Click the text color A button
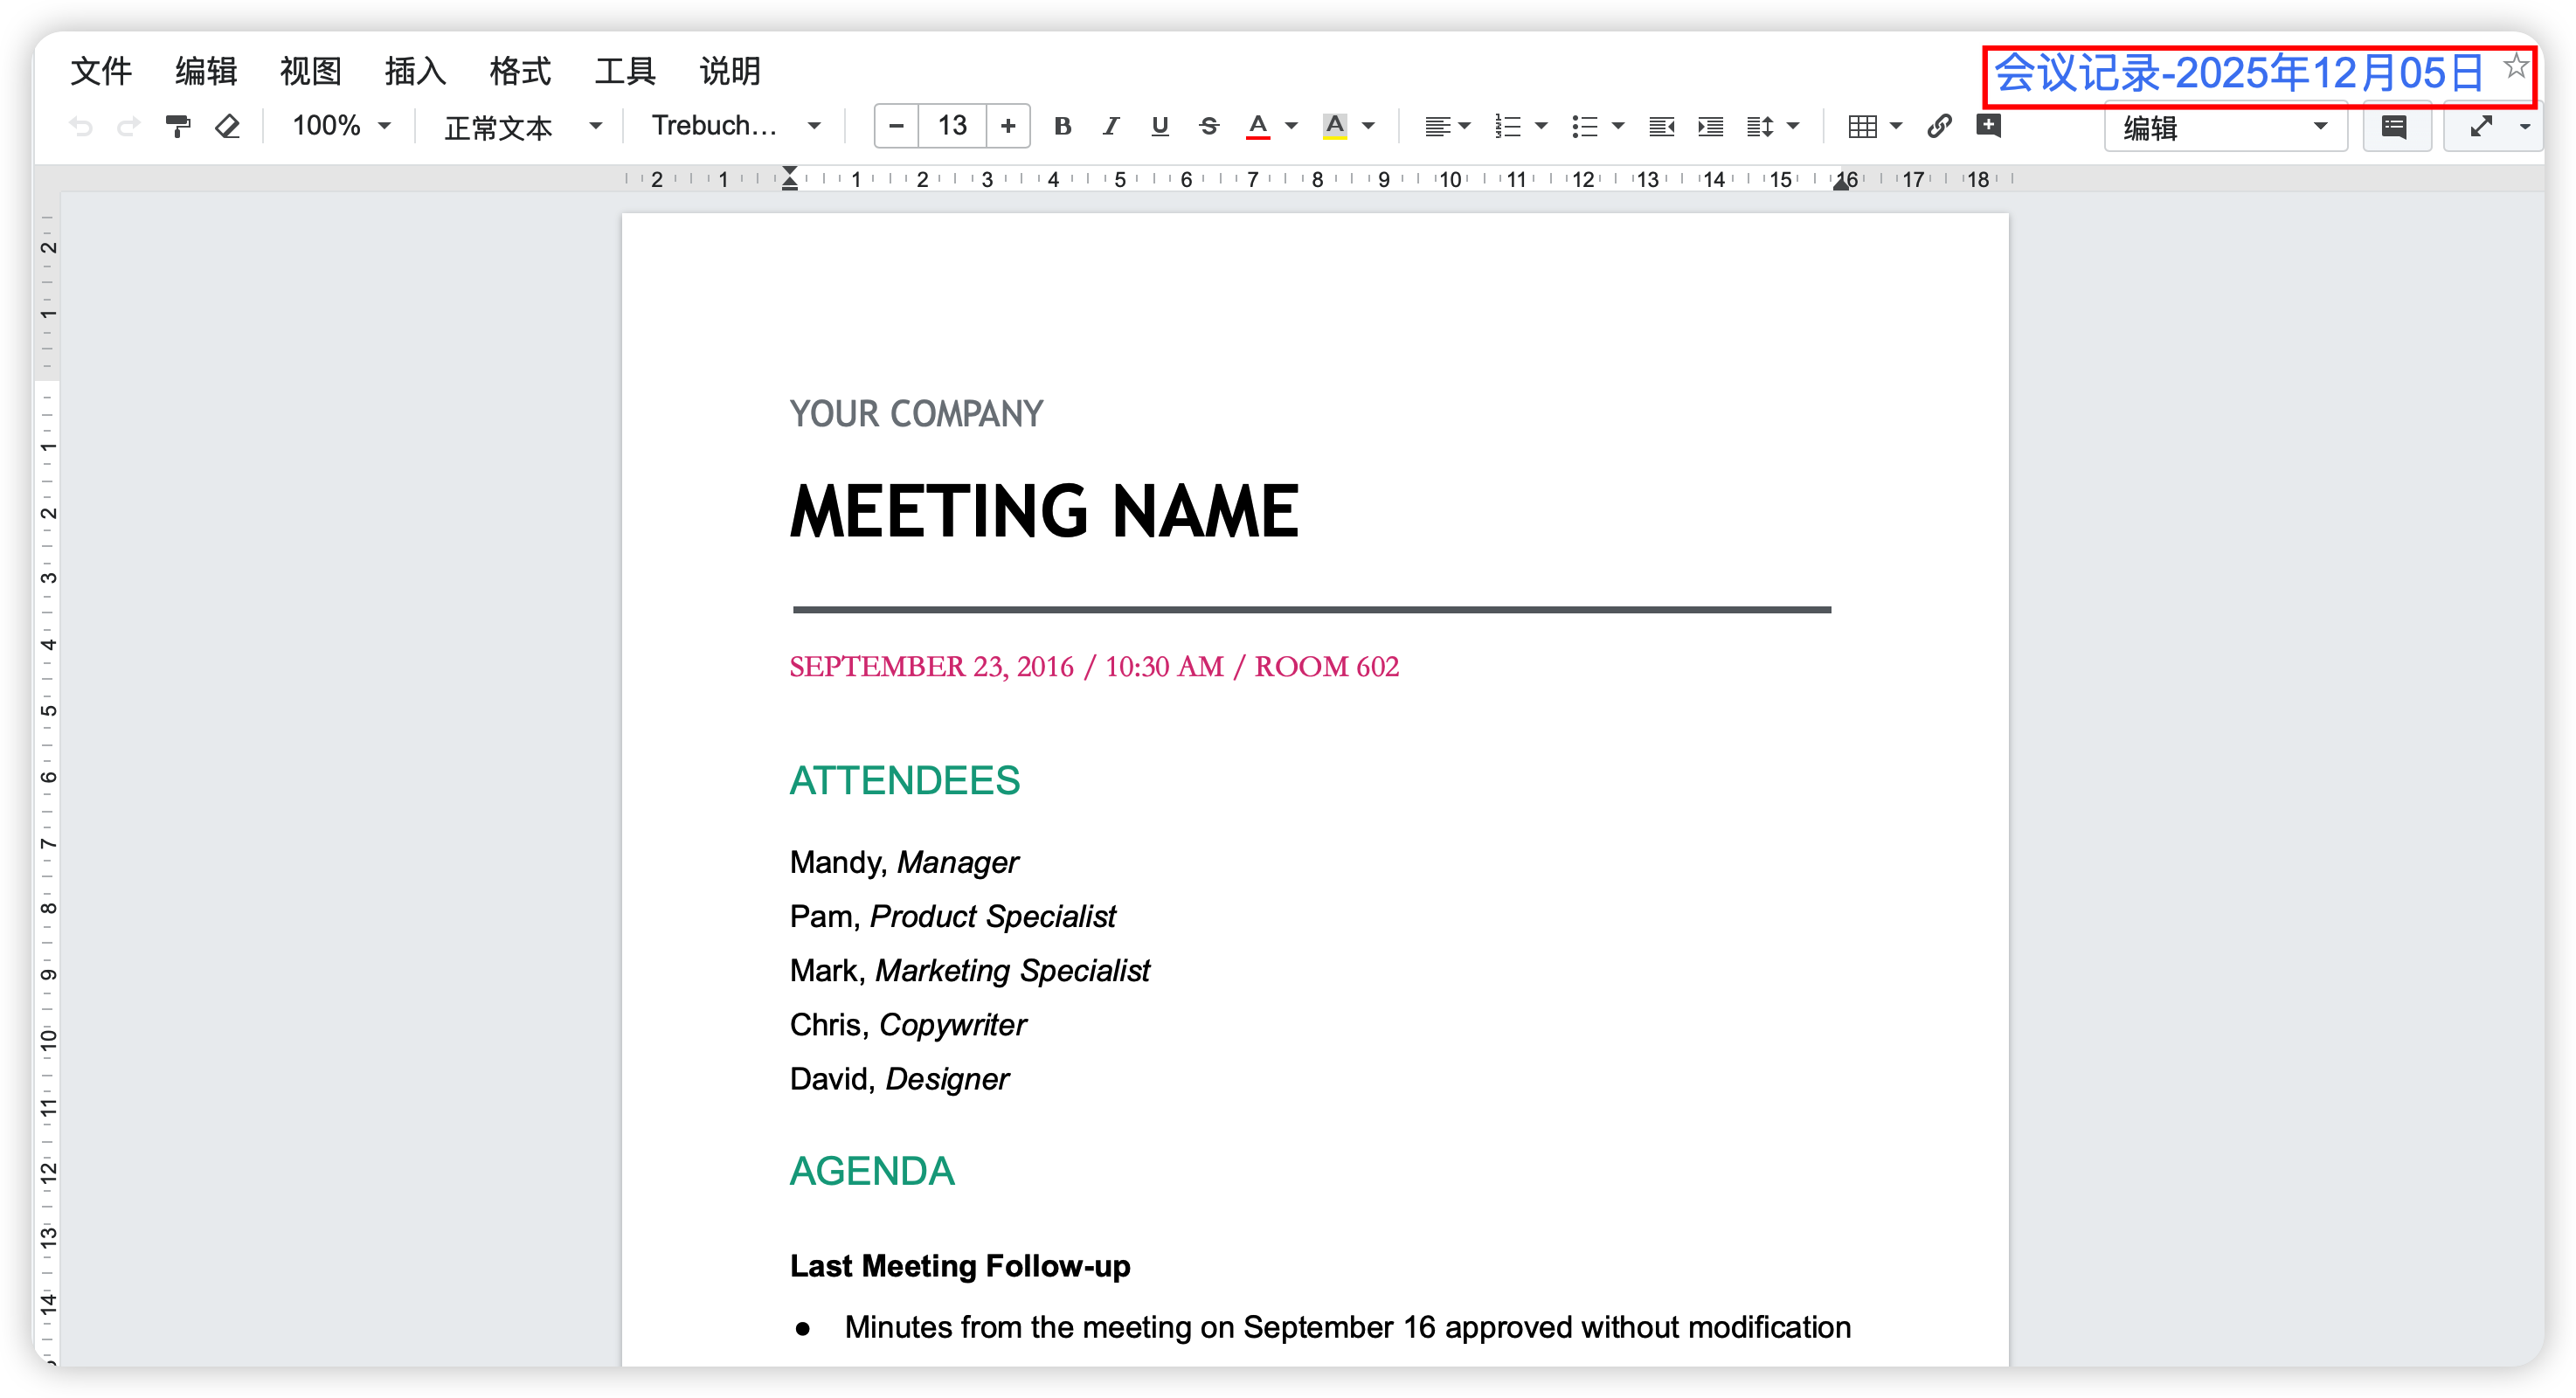 (1258, 126)
